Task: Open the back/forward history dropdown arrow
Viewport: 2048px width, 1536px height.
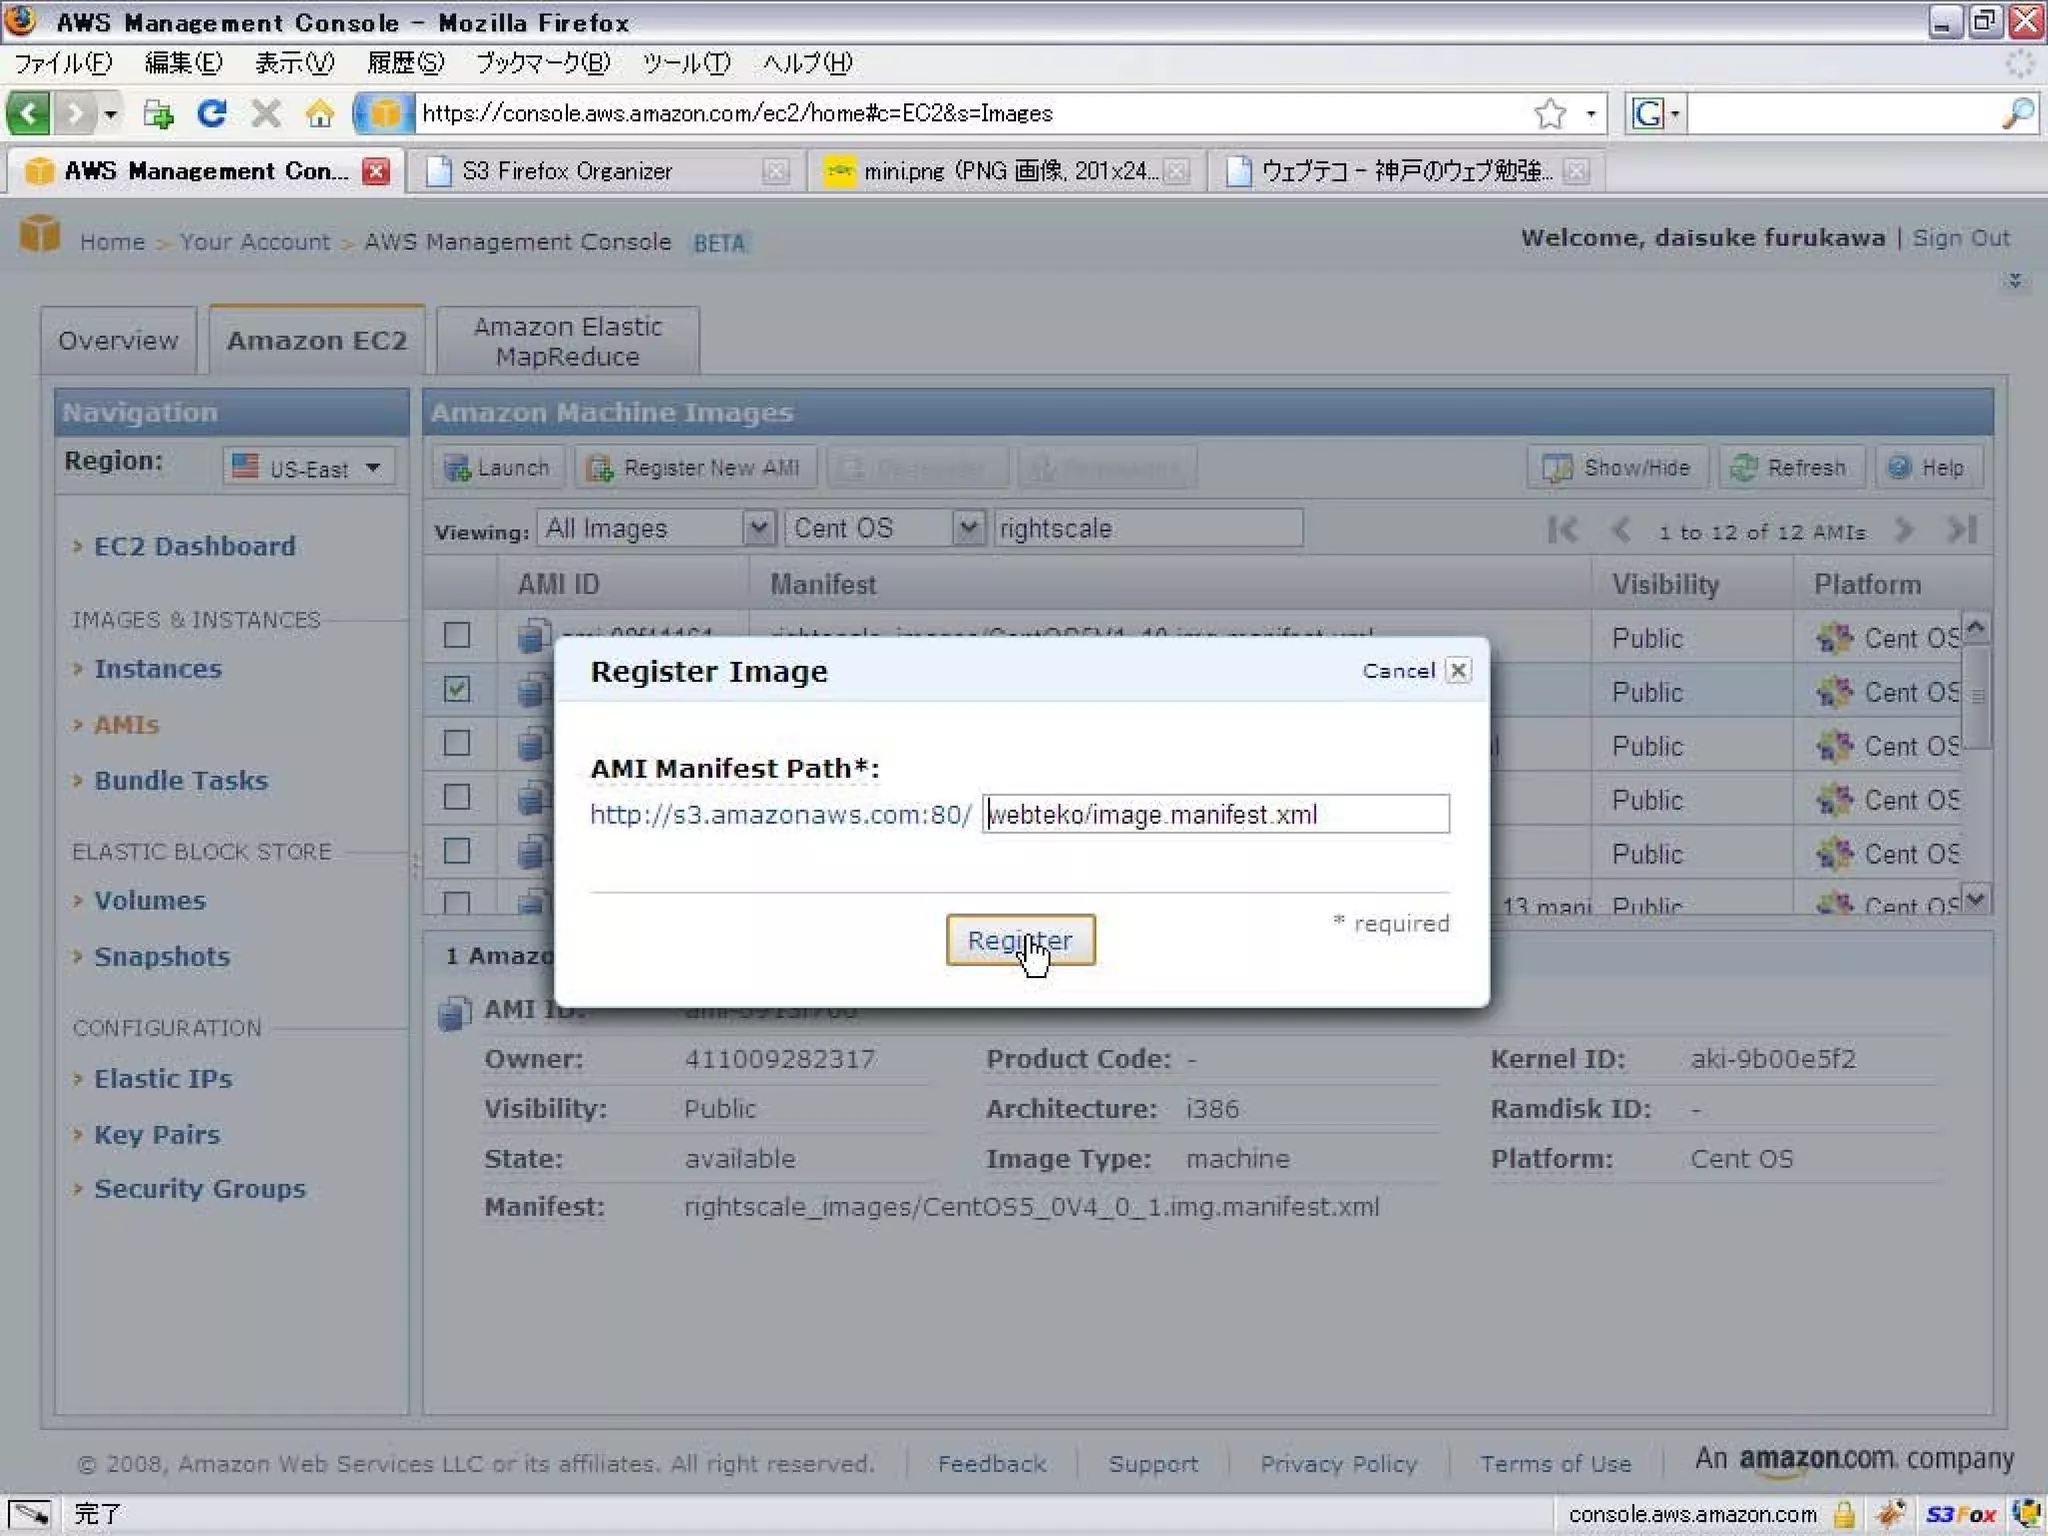Action: [110, 113]
